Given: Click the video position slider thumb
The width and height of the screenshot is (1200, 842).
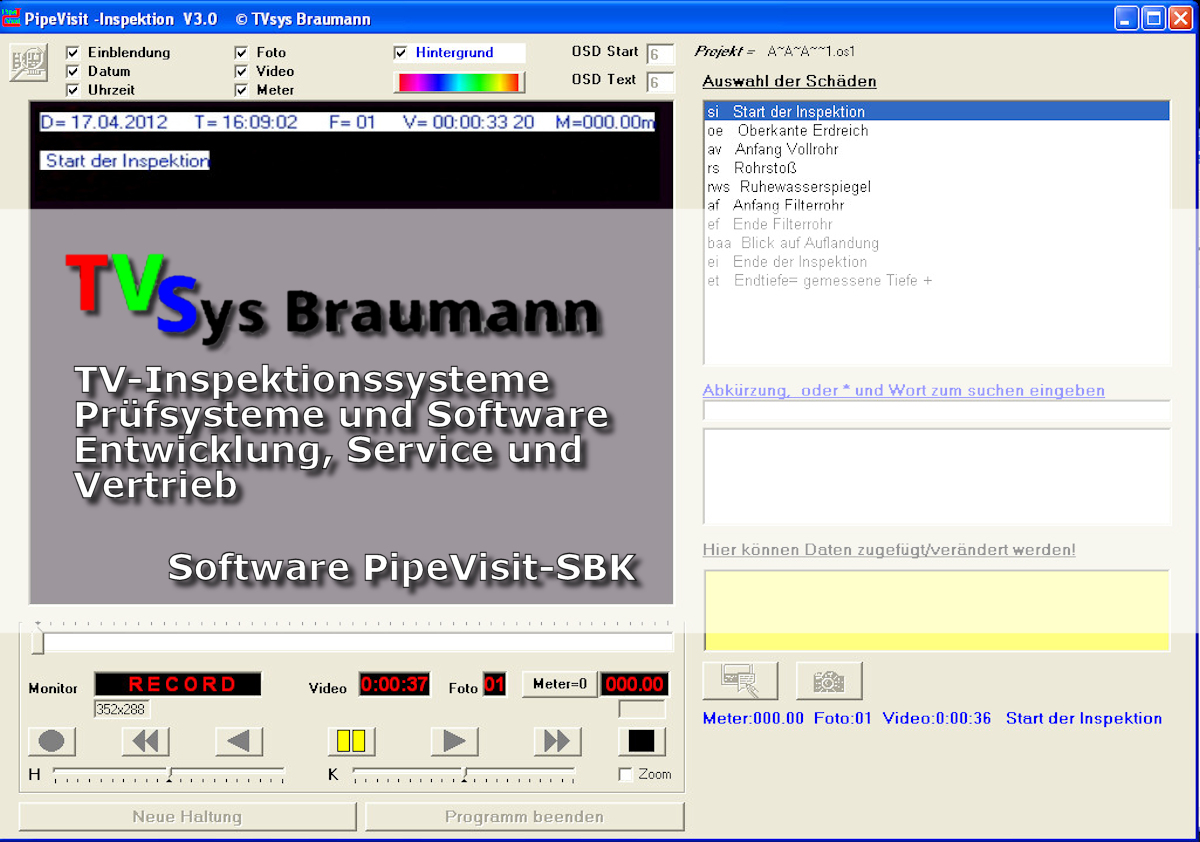Looking at the screenshot, I should (x=38, y=641).
